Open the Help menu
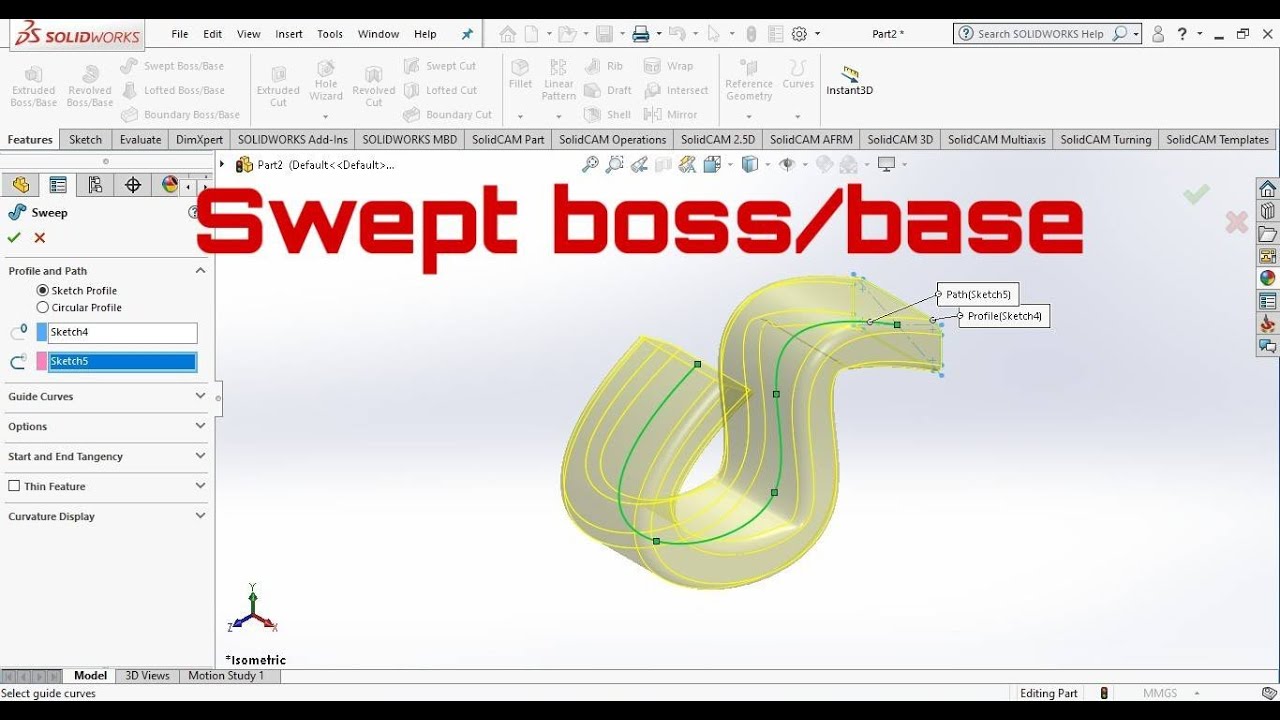 (425, 34)
